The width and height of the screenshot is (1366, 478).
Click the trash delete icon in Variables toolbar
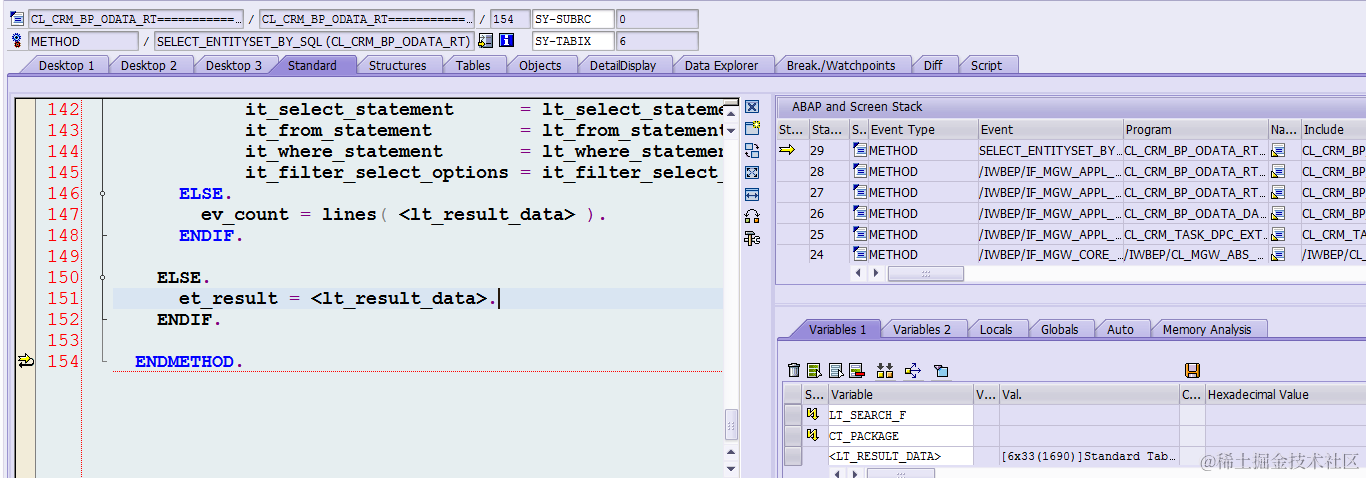point(794,371)
